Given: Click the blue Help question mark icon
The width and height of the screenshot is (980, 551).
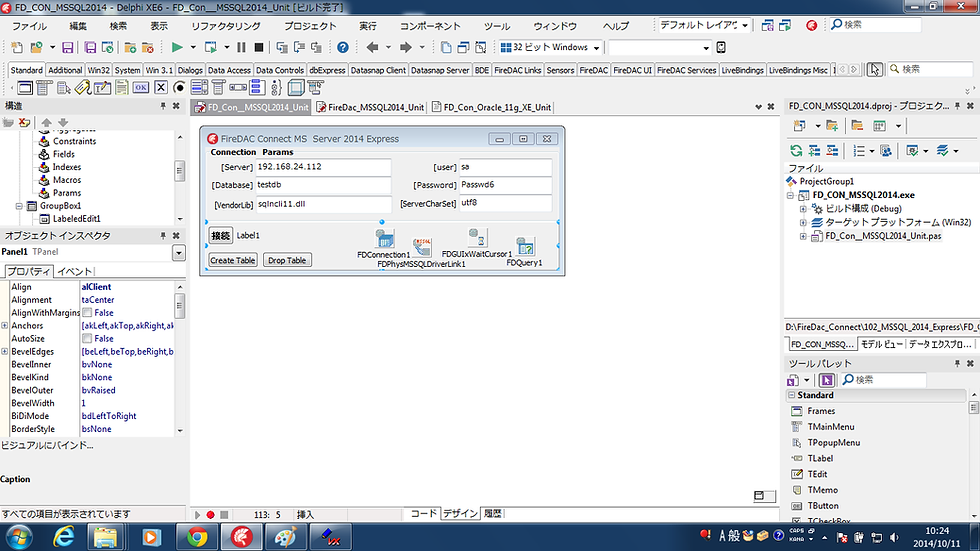Looking at the screenshot, I should pyautogui.click(x=342, y=47).
